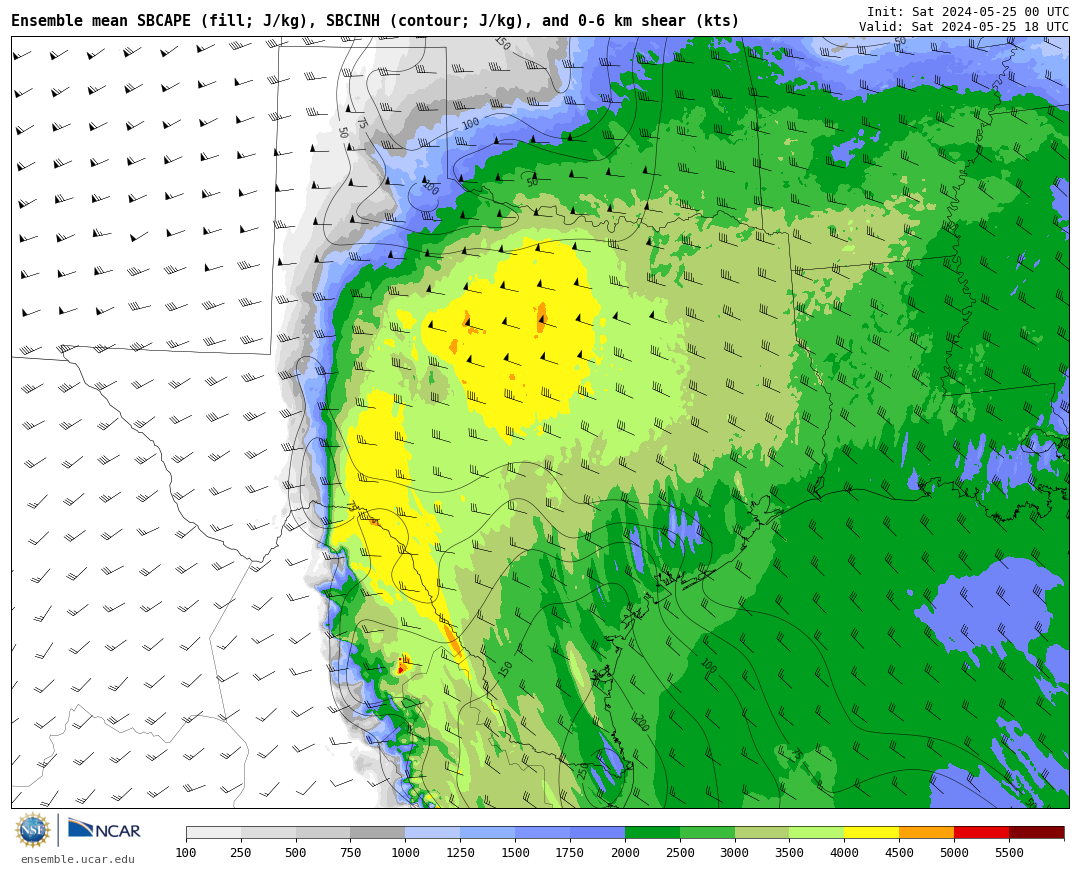Image resolution: width=1080 pixels, height=871 pixels.
Task: Pick the pale blue 1000–1250 legend swatch
Action: [433, 833]
